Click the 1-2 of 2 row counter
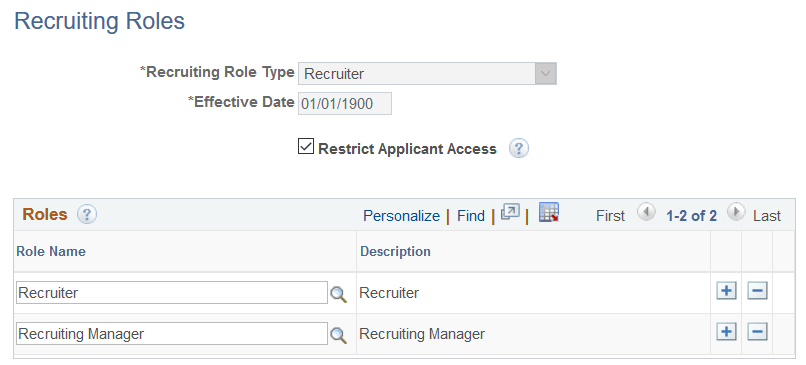Viewport: 806px width, 365px height. click(x=691, y=216)
